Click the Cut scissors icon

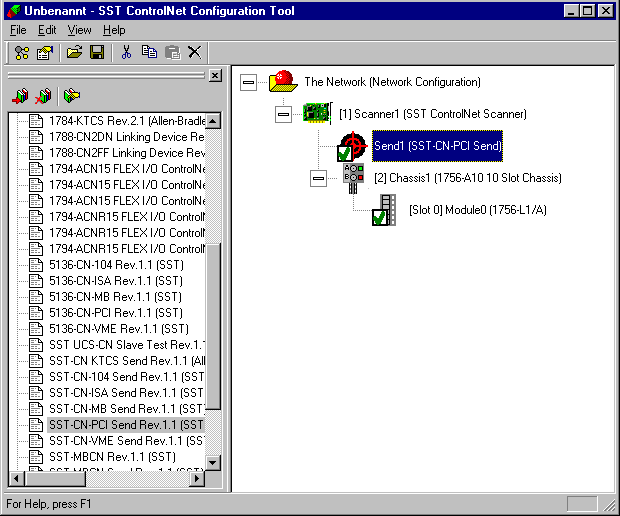[x=127, y=53]
